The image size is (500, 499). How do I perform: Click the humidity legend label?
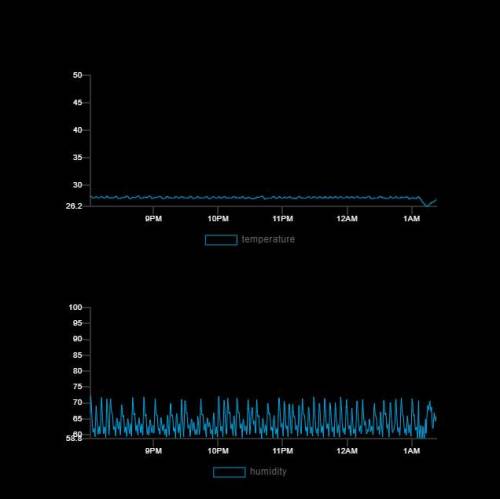pos(268,472)
